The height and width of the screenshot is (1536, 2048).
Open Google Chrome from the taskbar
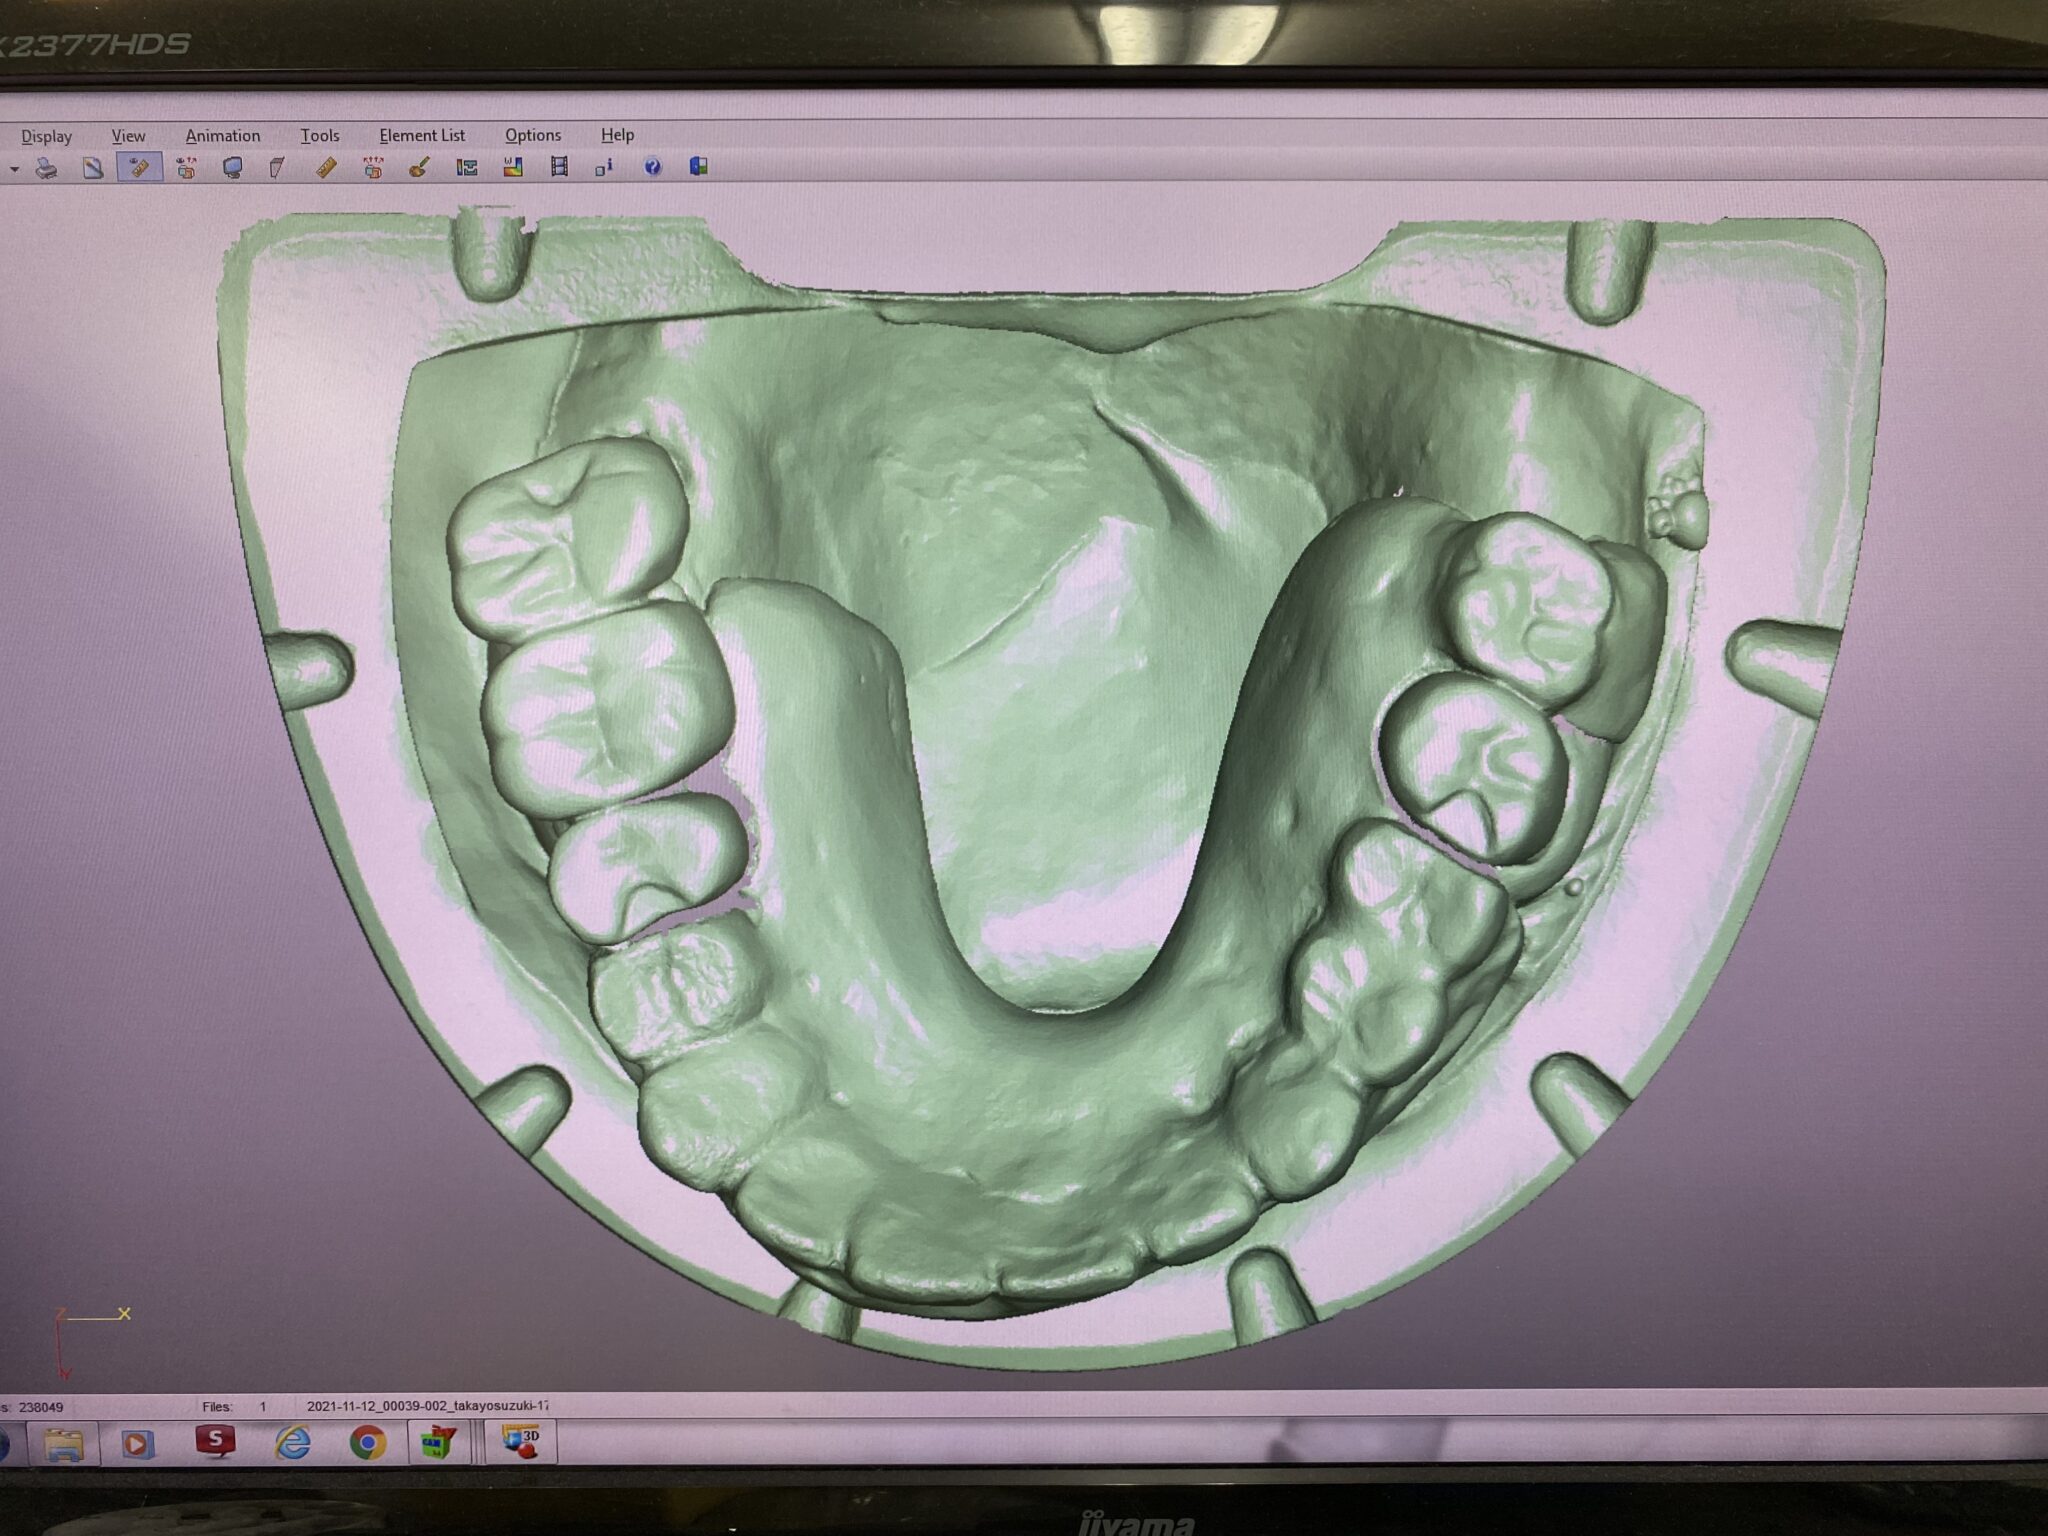(367, 1442)
